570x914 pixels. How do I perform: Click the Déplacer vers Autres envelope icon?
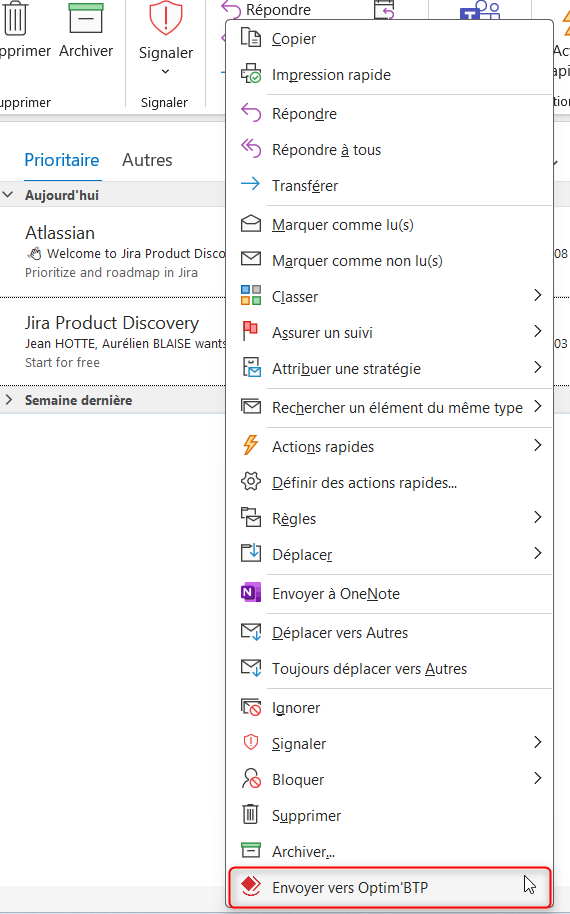[x=251, y=632]
